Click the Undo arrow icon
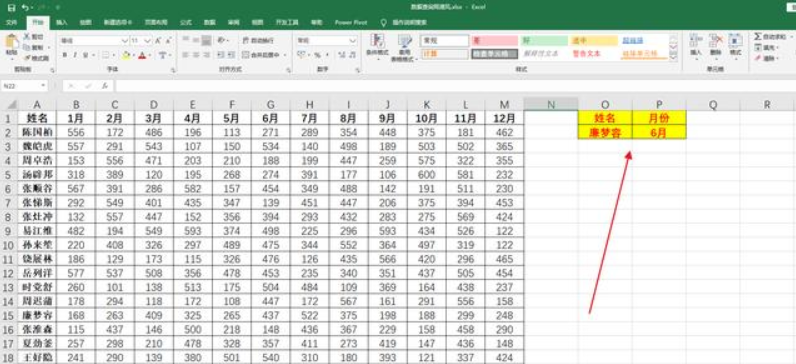Screen dimensions: 796x364 tap(25, 8)
